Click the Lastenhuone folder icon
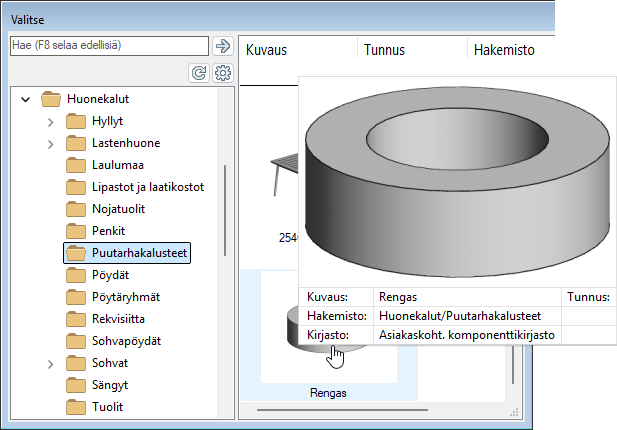The image size is (617, 430). pyautogui.click(x=76, y=143)
